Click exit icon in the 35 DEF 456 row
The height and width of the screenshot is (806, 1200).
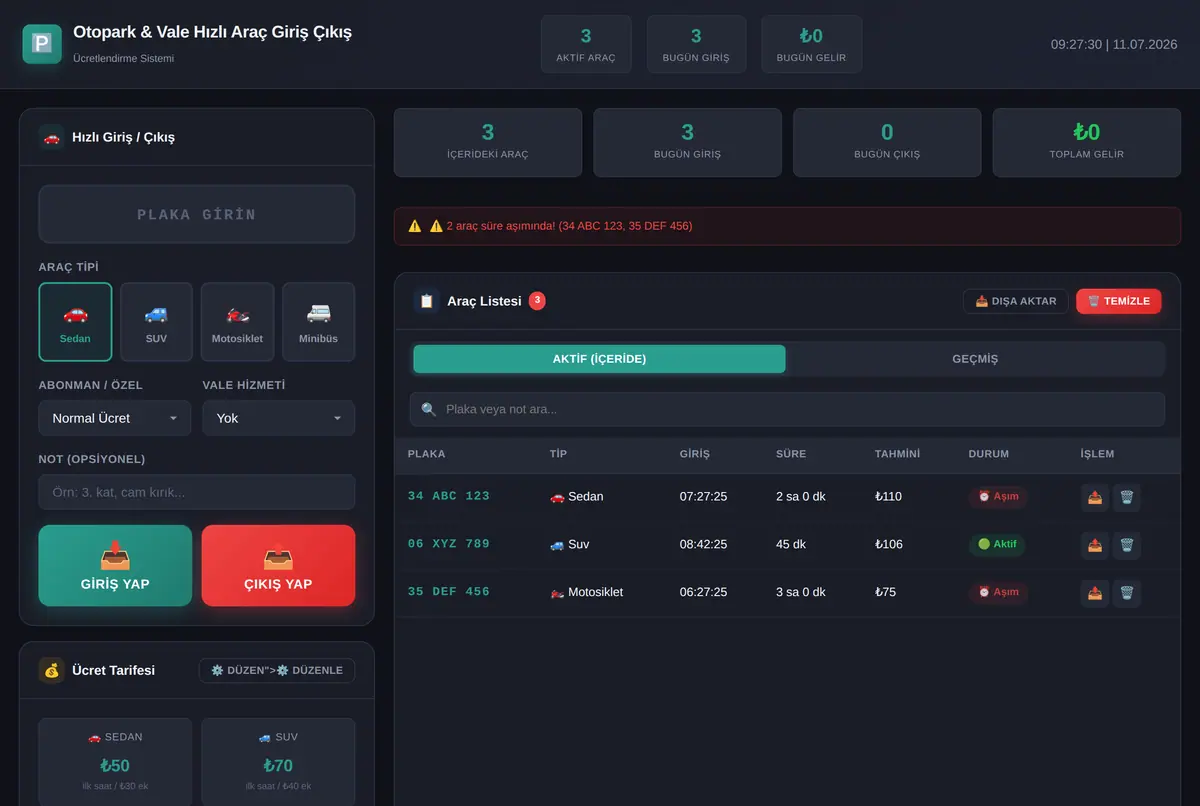[x=1095, y=593]
